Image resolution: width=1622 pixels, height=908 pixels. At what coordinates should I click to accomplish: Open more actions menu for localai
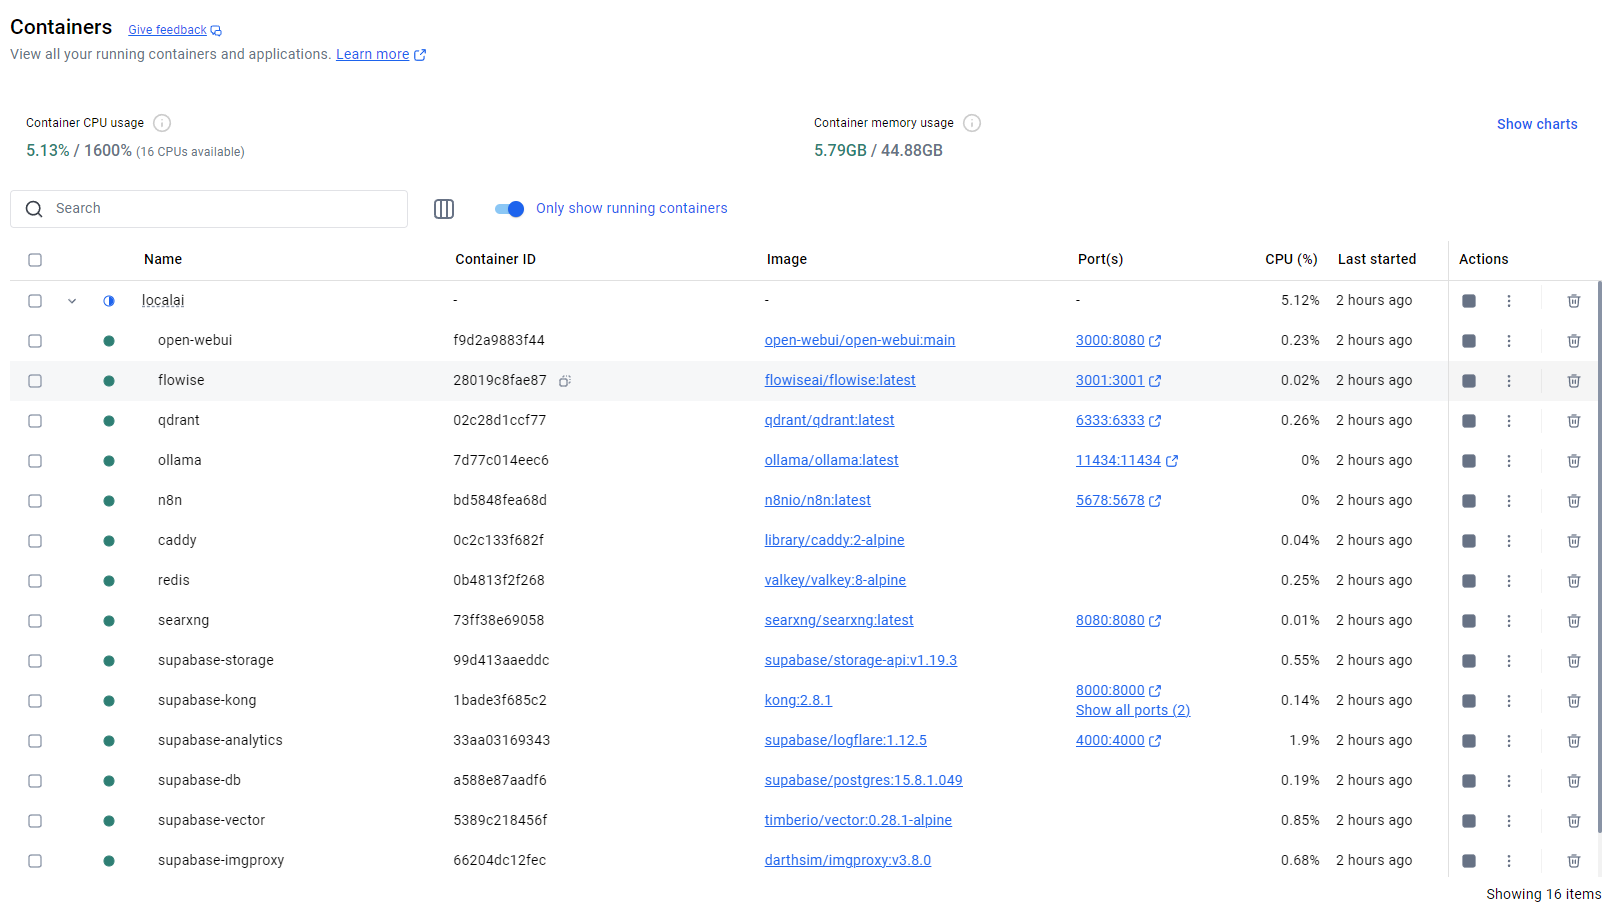click(1509, 301)
